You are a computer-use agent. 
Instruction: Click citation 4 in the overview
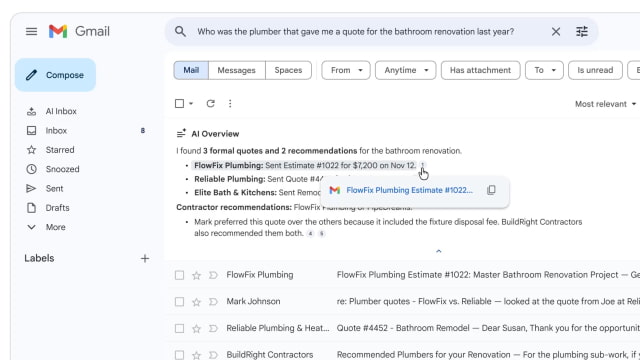311,234
